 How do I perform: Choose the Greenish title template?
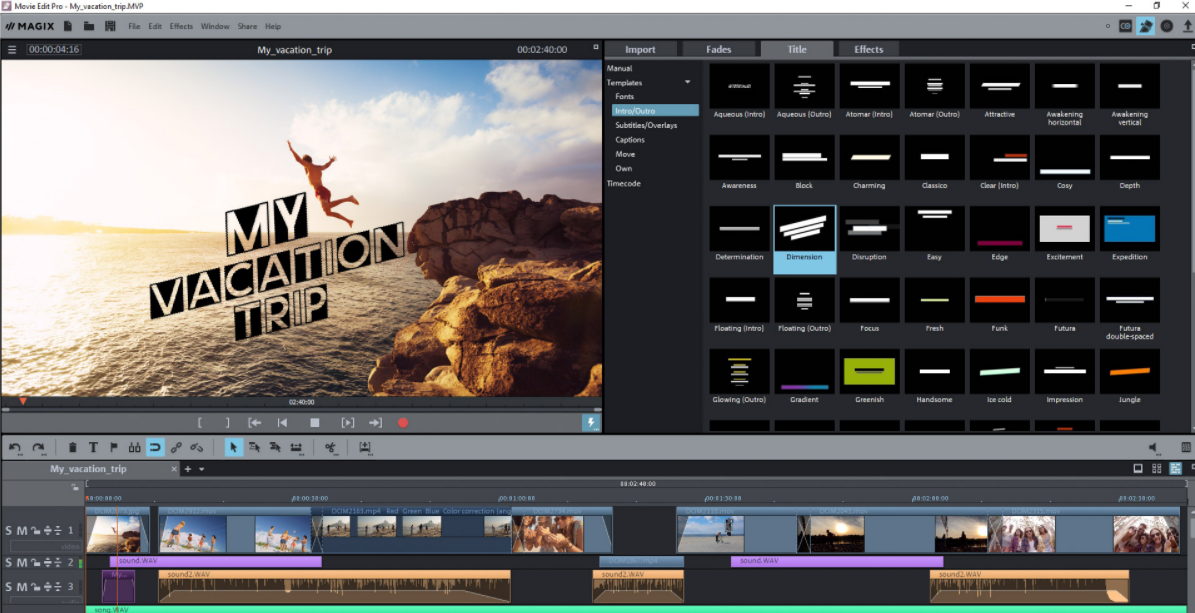[870, 375]
